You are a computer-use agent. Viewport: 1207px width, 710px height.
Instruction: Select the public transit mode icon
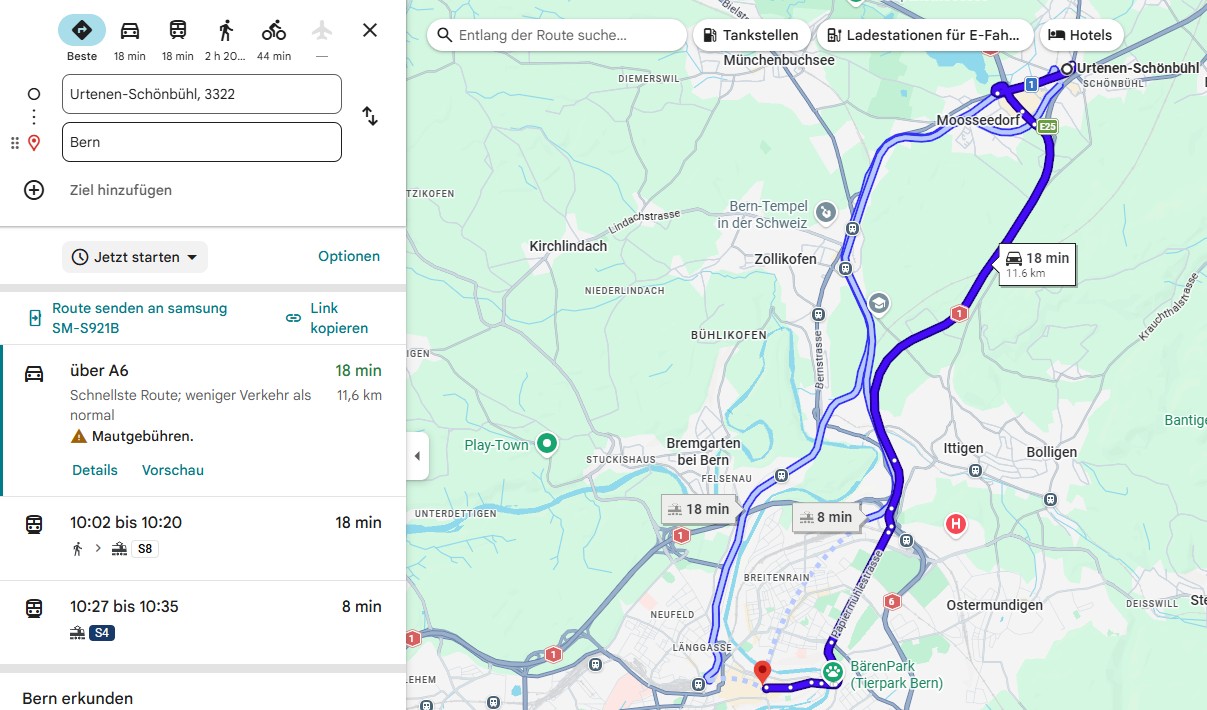coord(178,31)
